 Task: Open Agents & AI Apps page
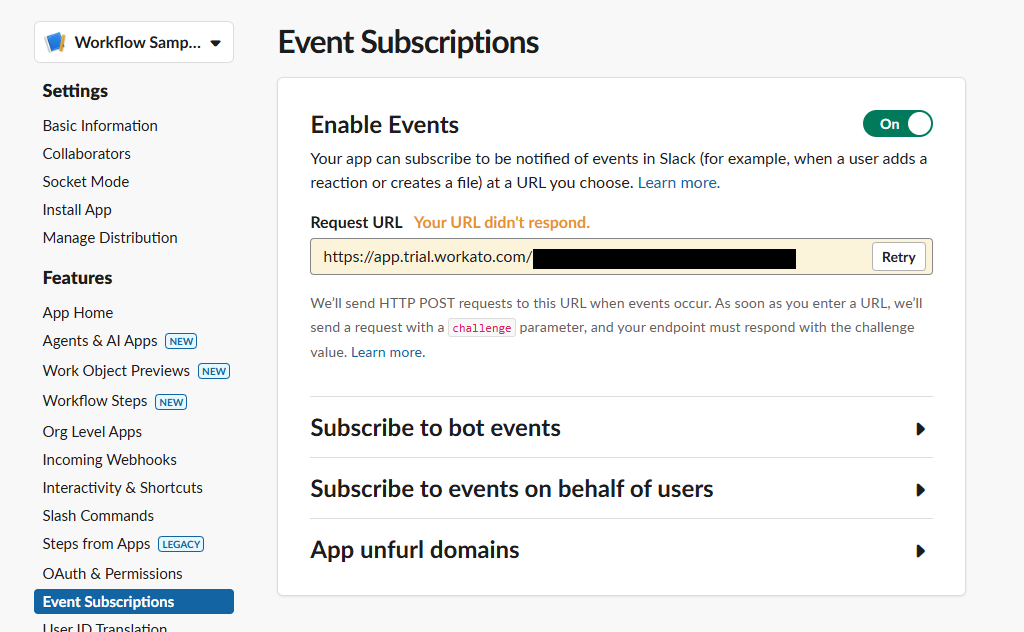pyautogui.click(x=100, y=341)
